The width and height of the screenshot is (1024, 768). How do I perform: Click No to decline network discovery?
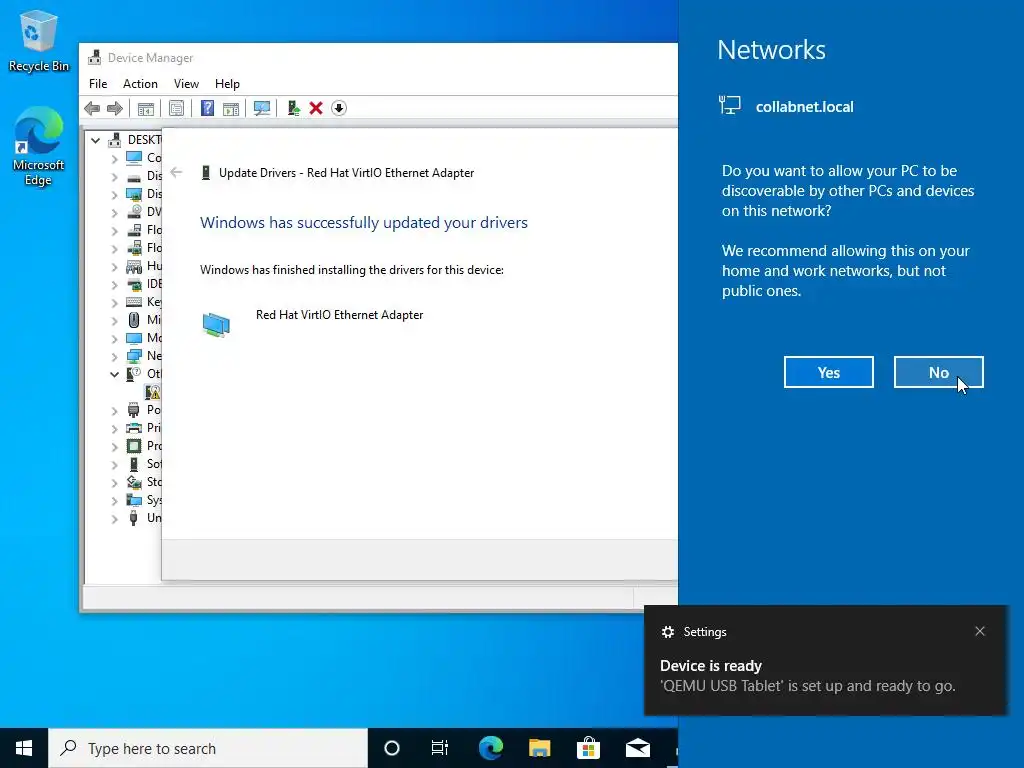point(938,372)
